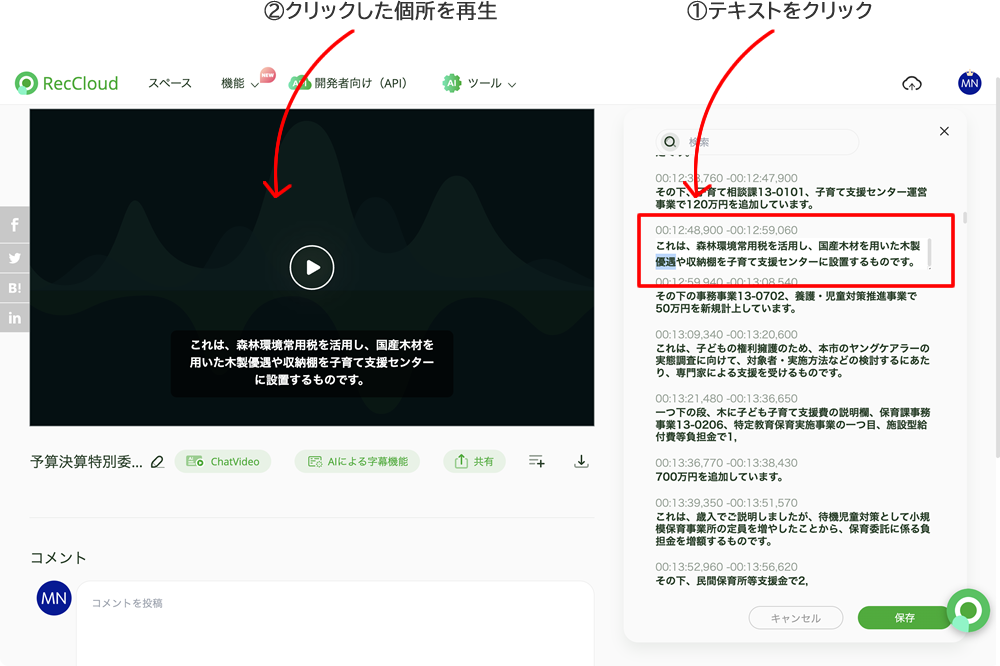Share on Twitter sidebar icon
Screen dimensions: 1000x666
click(15, 258)
